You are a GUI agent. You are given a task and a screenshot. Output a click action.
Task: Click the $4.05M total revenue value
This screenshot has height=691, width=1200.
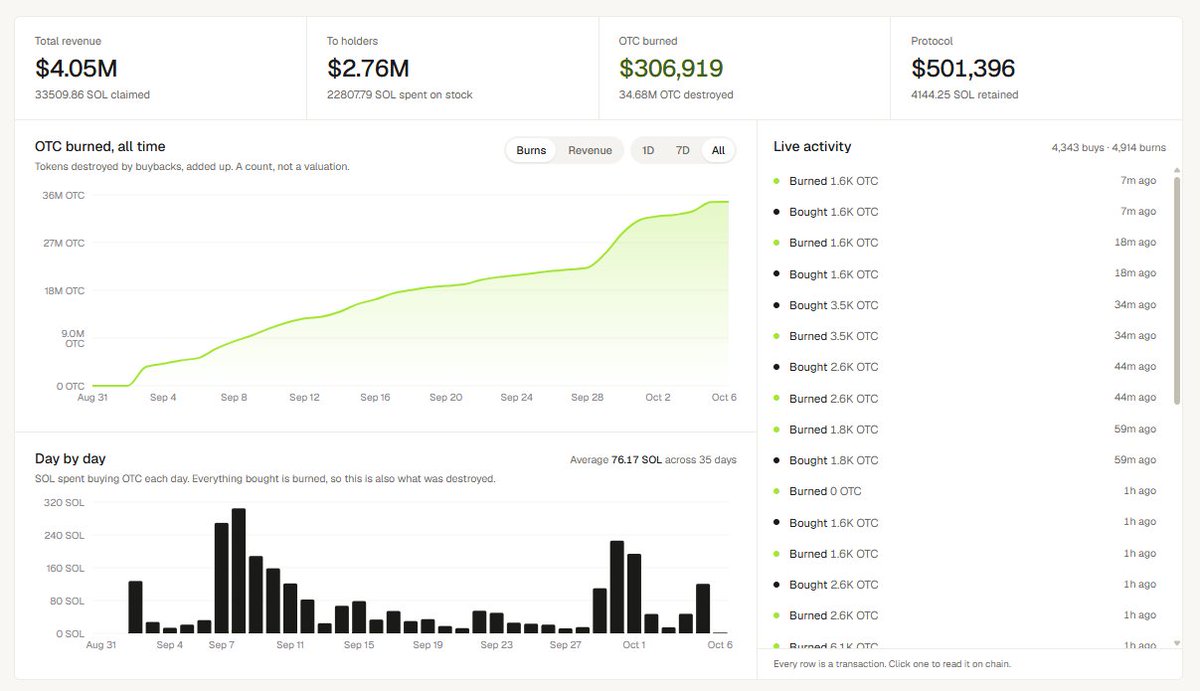click(x=76, y=69)
